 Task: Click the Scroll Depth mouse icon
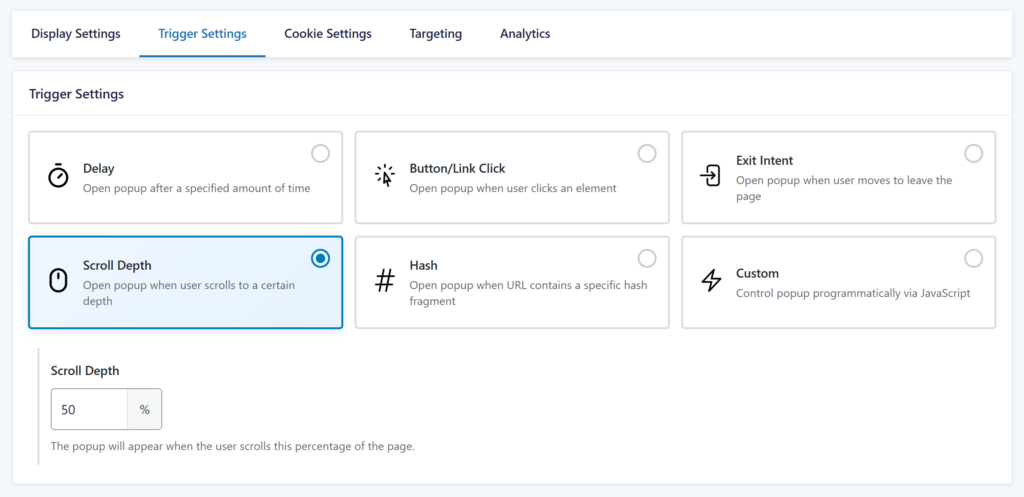(x=59, y=281)
